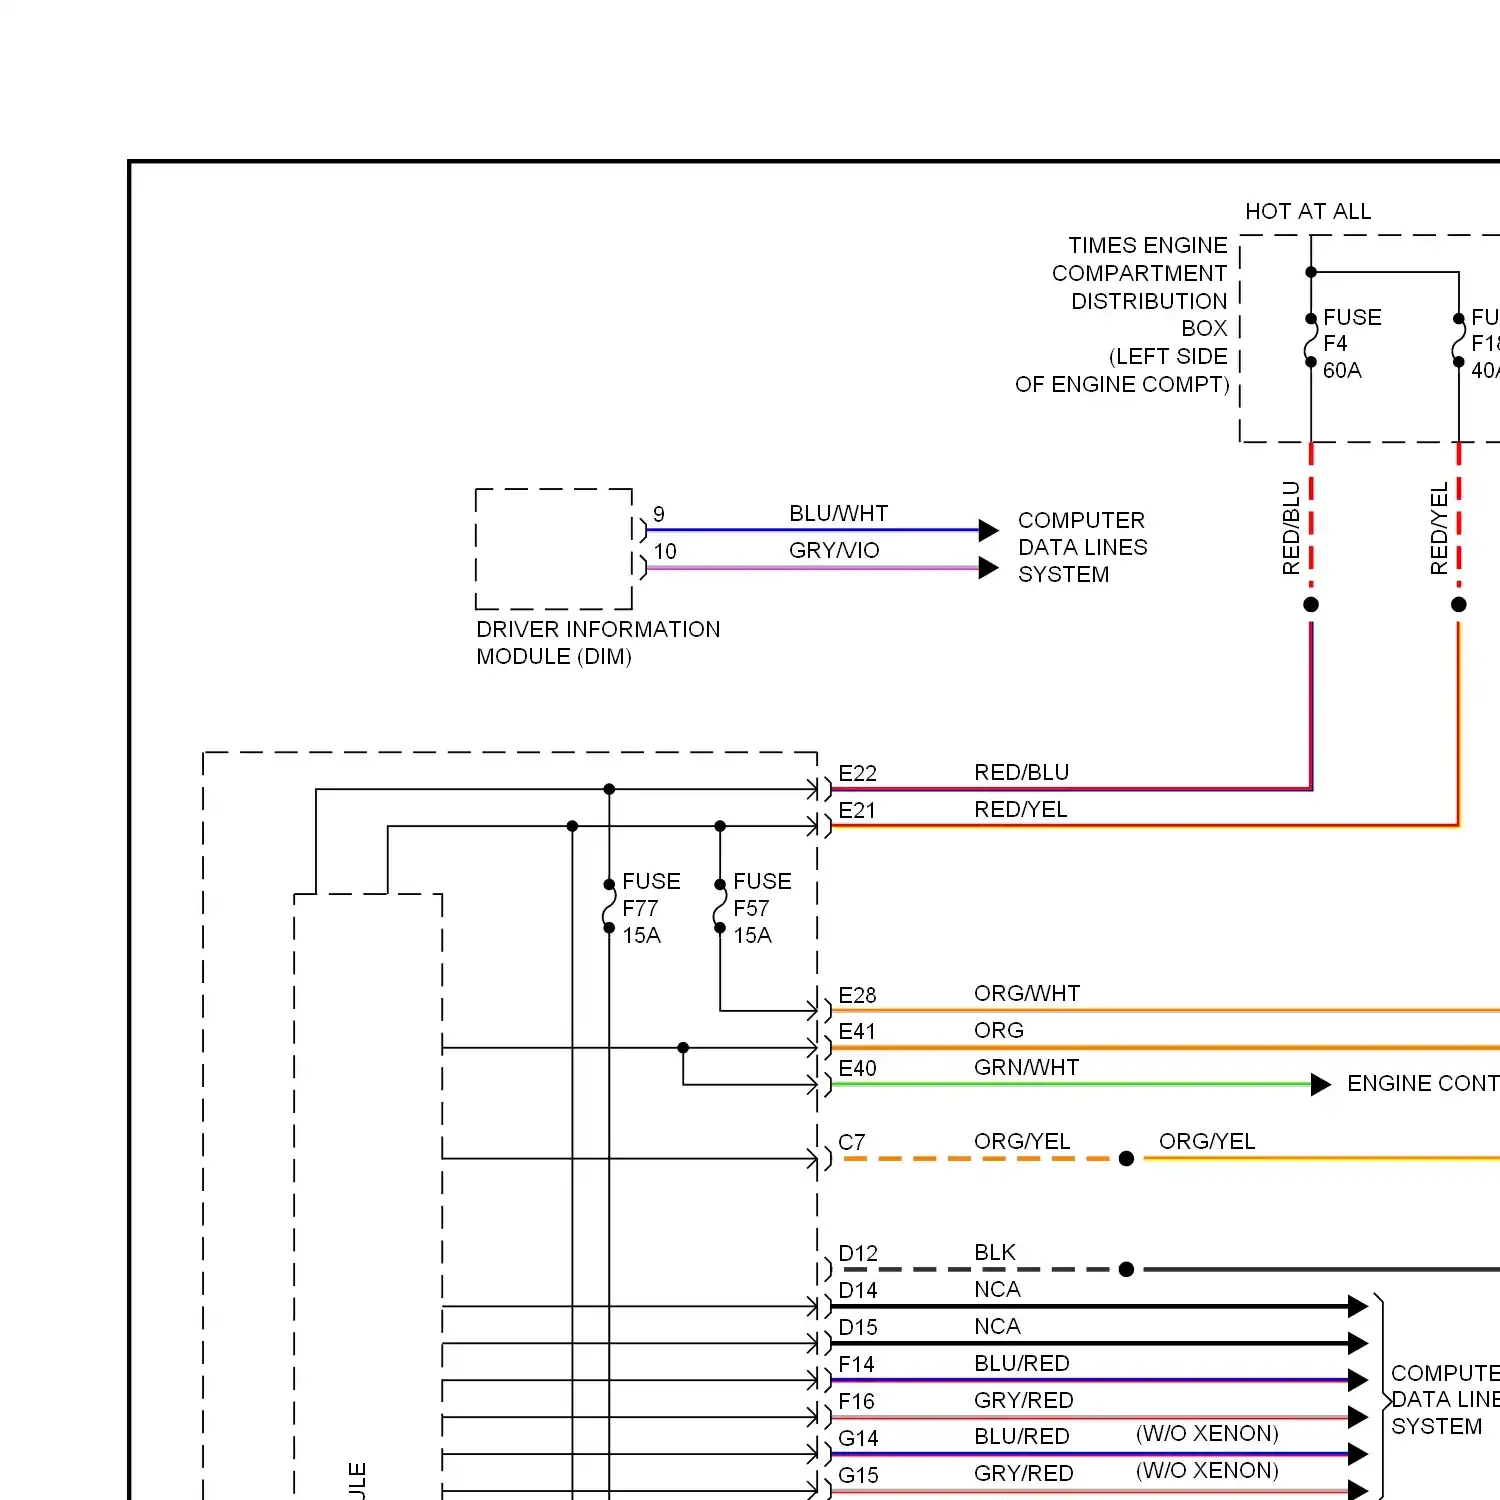Click NCA label beside D14
Viewport: 1500px width, 1500px height.
pos(997,1289)
